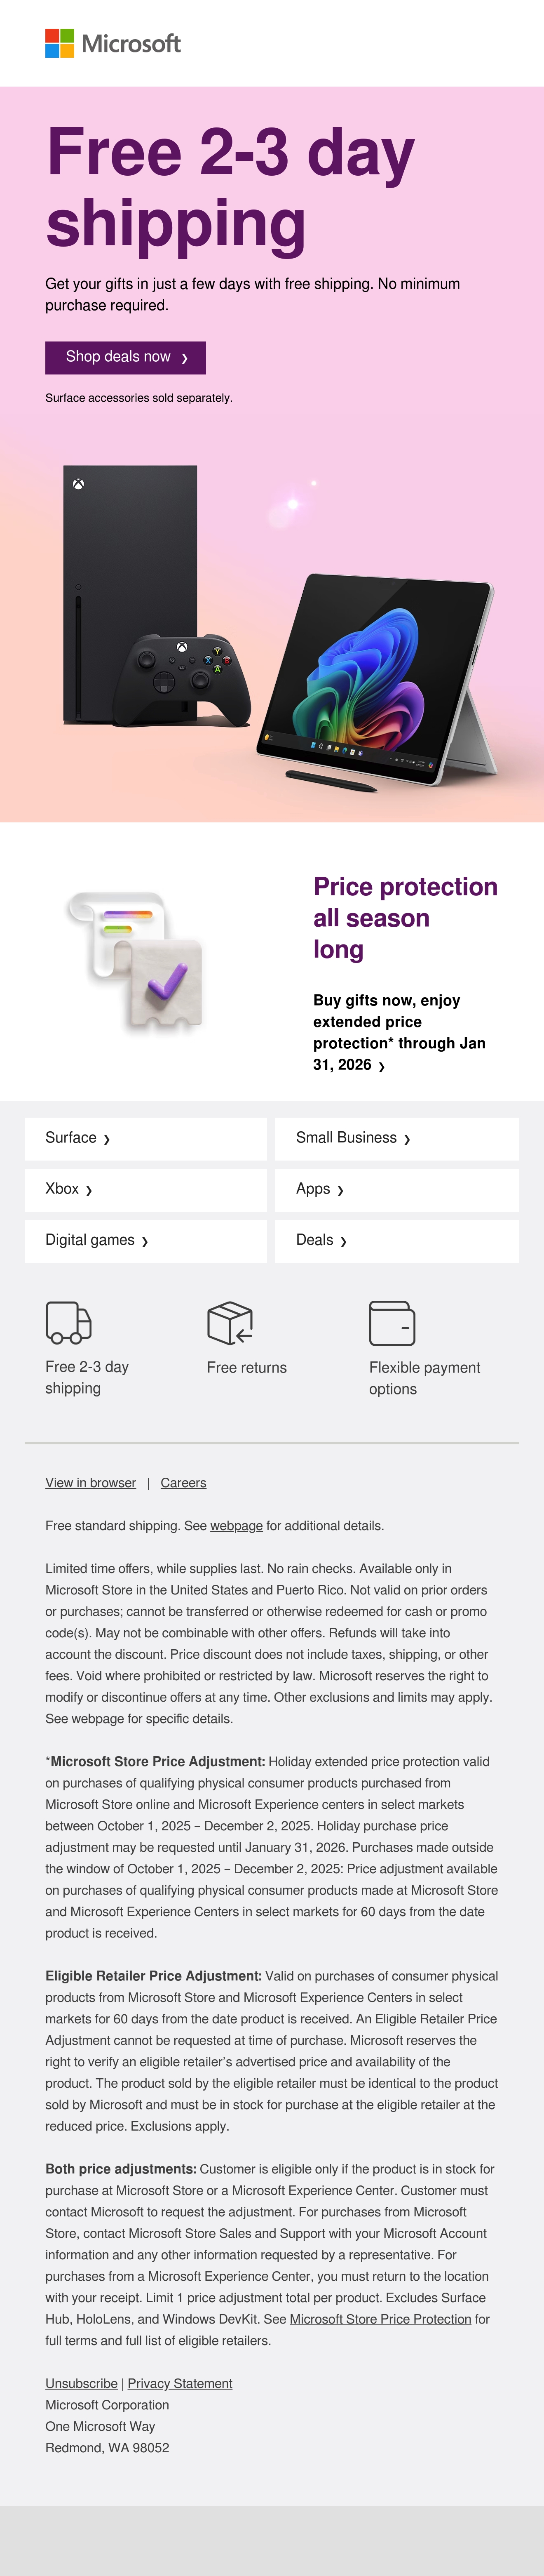Open the Xbox category link
The image size is (544, 2576).
pyautogui.click(x=145, y=1189)
